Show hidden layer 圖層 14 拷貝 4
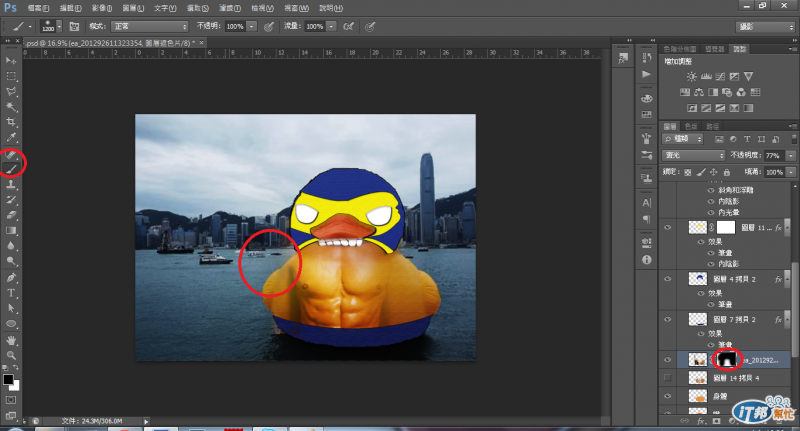The height and width of the screenshot is (431, 800). pyautogui.click(x=667, y=378)
